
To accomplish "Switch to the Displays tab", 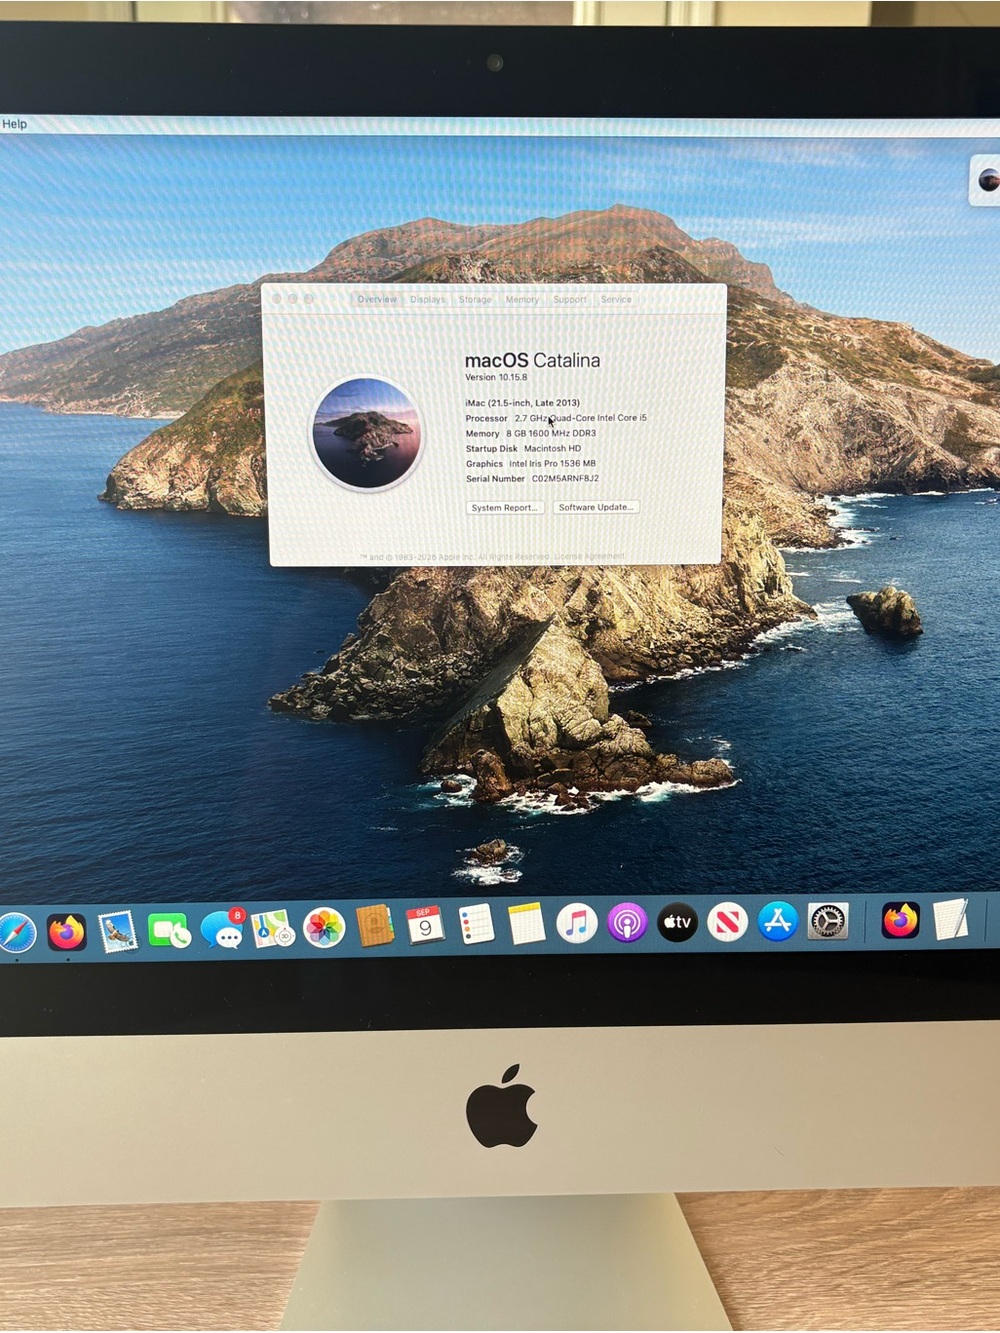I will point(427,299).
